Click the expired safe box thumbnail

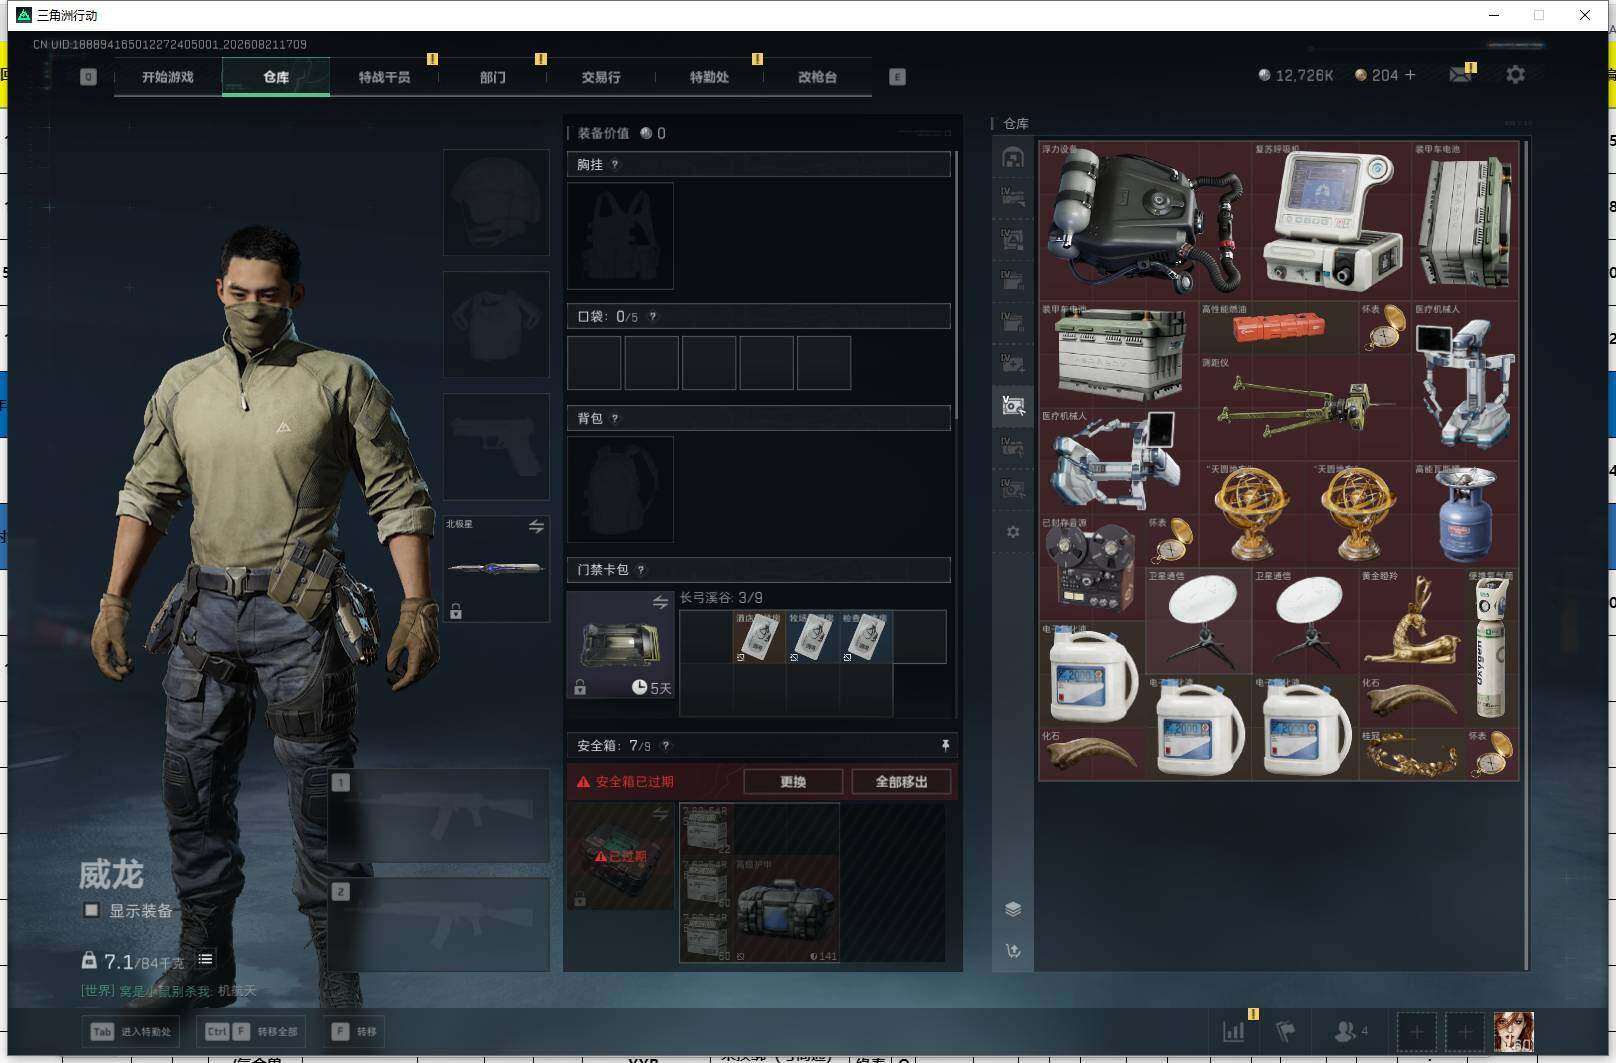point(620,856)
